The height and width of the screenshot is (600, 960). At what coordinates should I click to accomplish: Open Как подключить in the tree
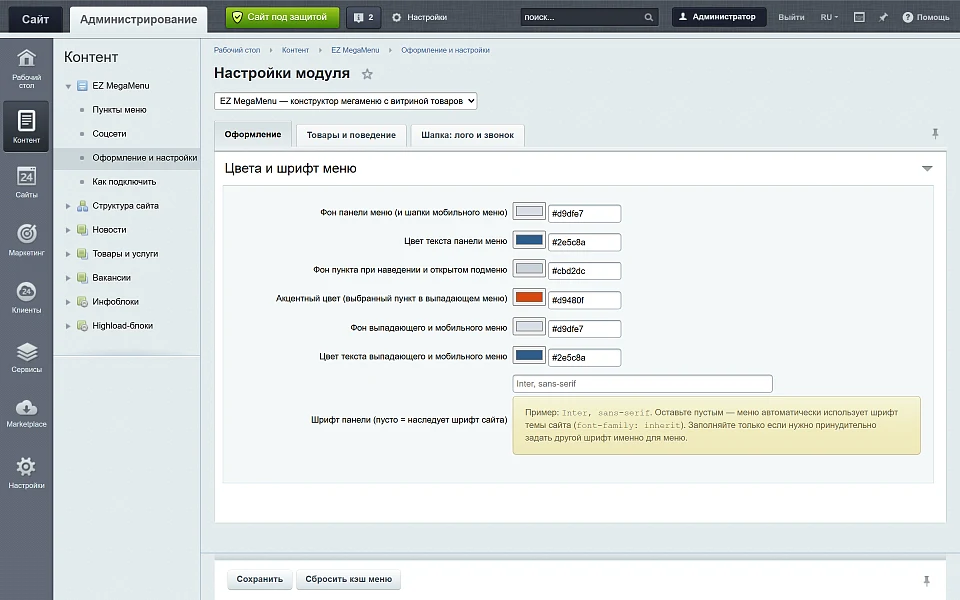(124, 182)
